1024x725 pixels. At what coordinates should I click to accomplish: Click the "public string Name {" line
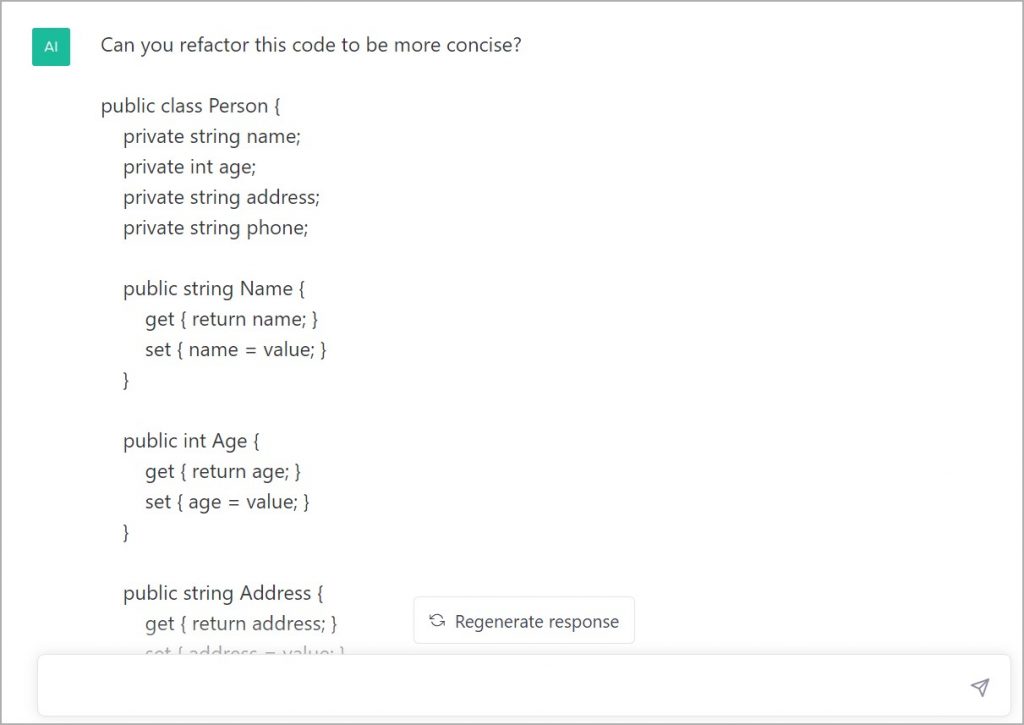coord(214,289)
